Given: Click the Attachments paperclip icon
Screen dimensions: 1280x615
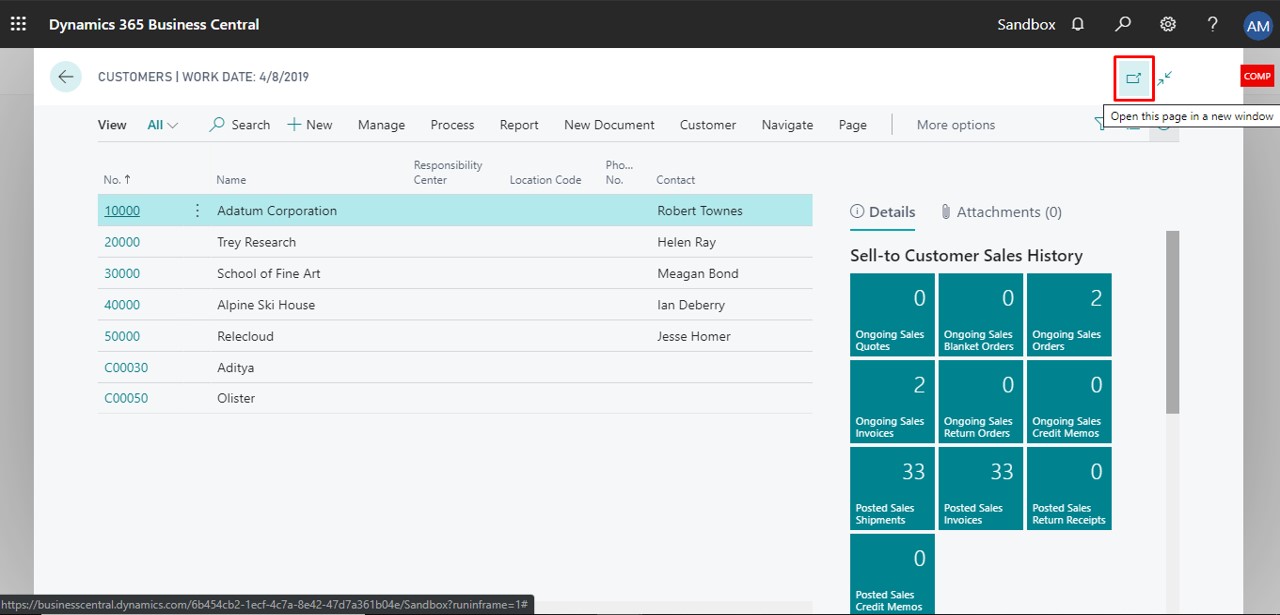Looking at the screenshot, I should point(945,212).
